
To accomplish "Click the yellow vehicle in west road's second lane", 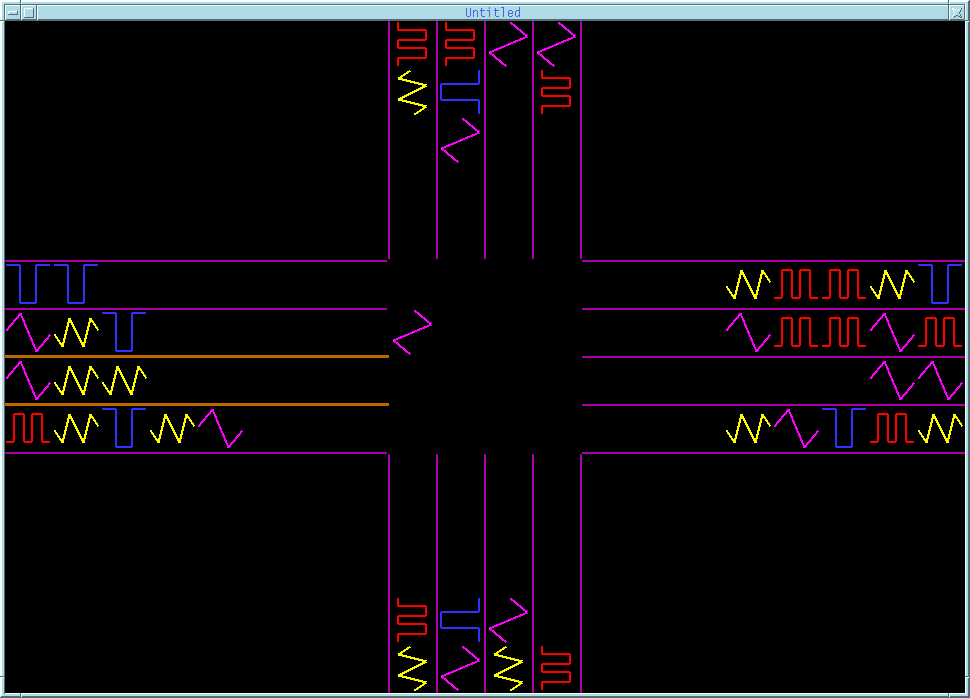I will (76, 332).
